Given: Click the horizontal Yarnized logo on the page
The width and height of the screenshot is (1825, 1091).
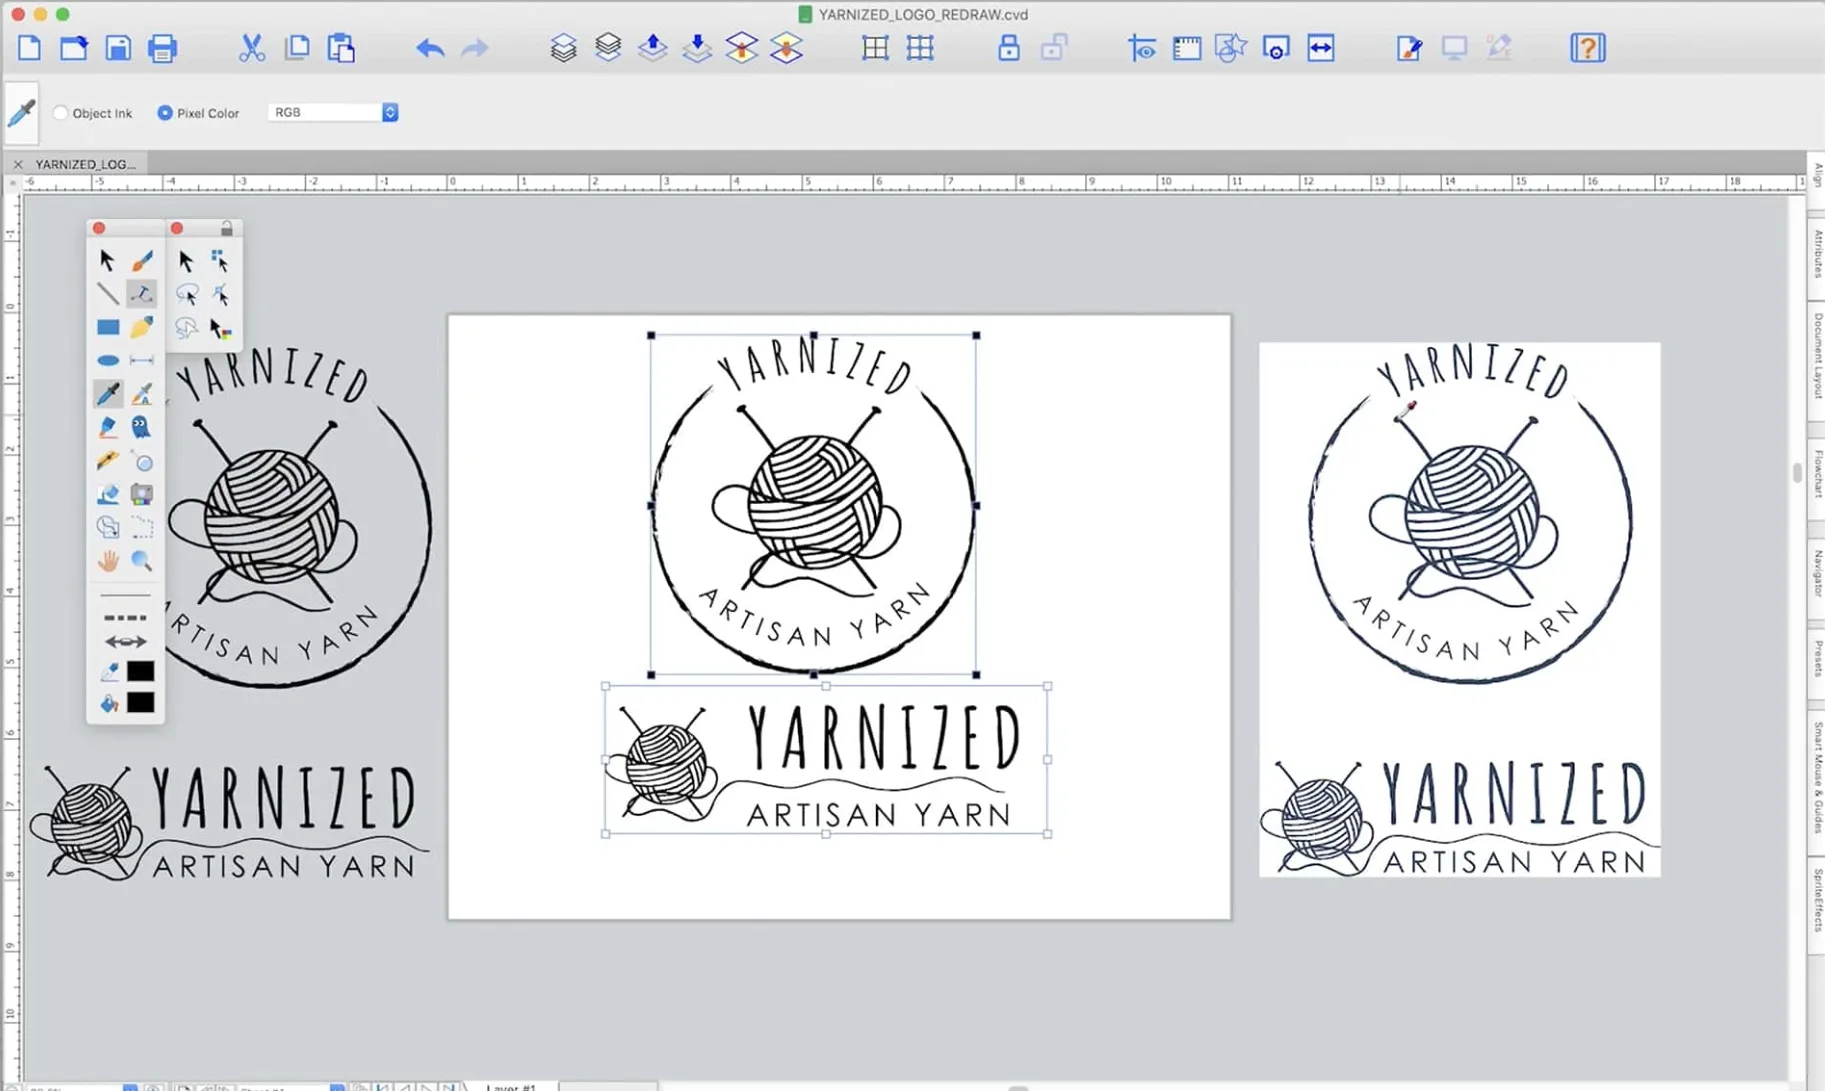Looking at the screenshot, I should point(826,760).
